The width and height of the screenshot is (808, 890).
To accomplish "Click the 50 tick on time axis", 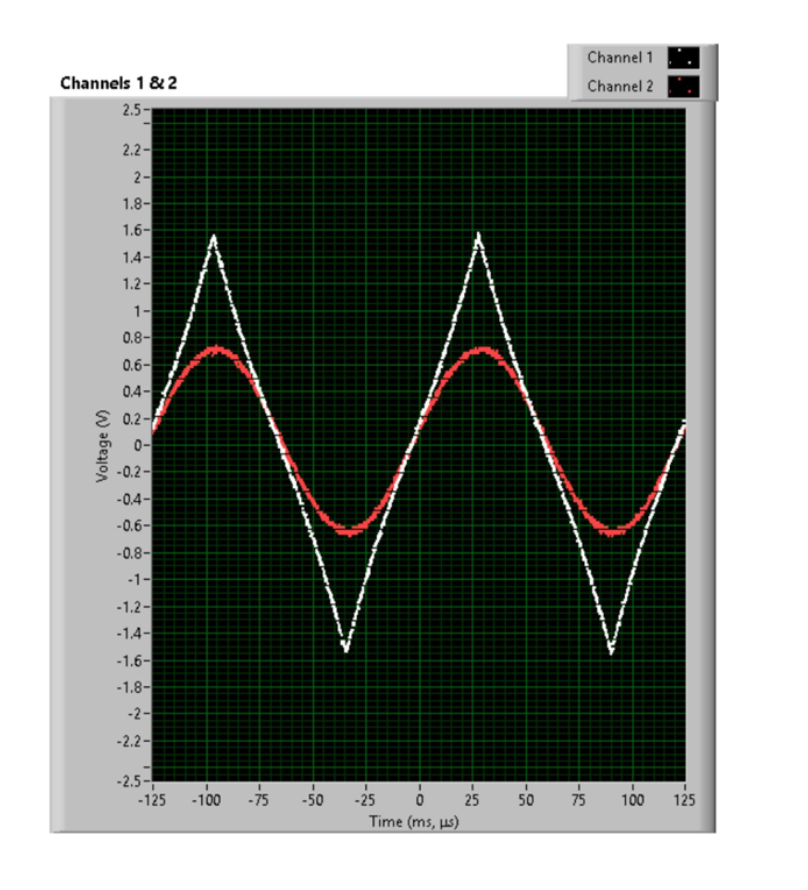I will coord(526,801).
